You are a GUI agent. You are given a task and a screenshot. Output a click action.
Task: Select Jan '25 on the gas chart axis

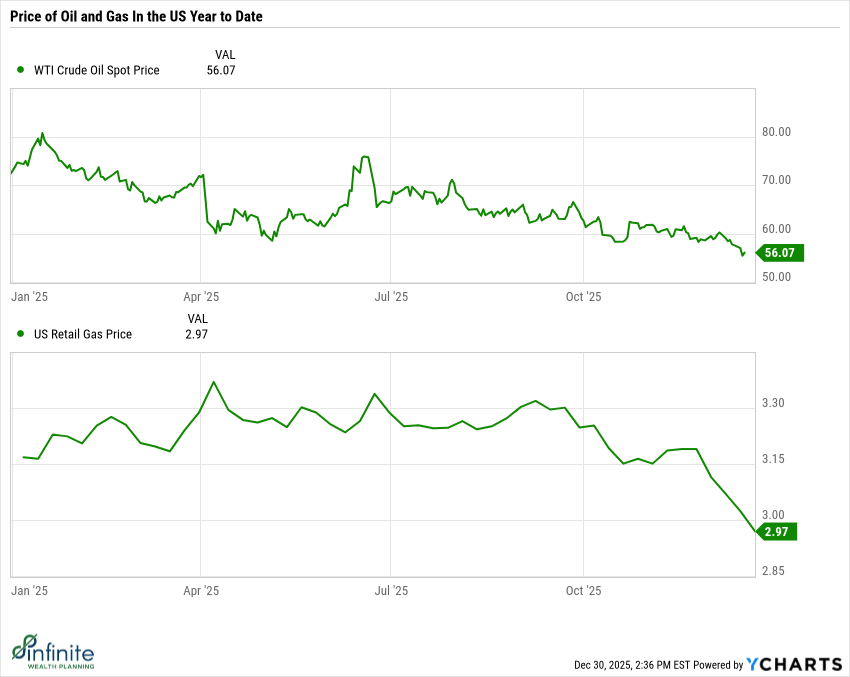[x=29, y=591]
